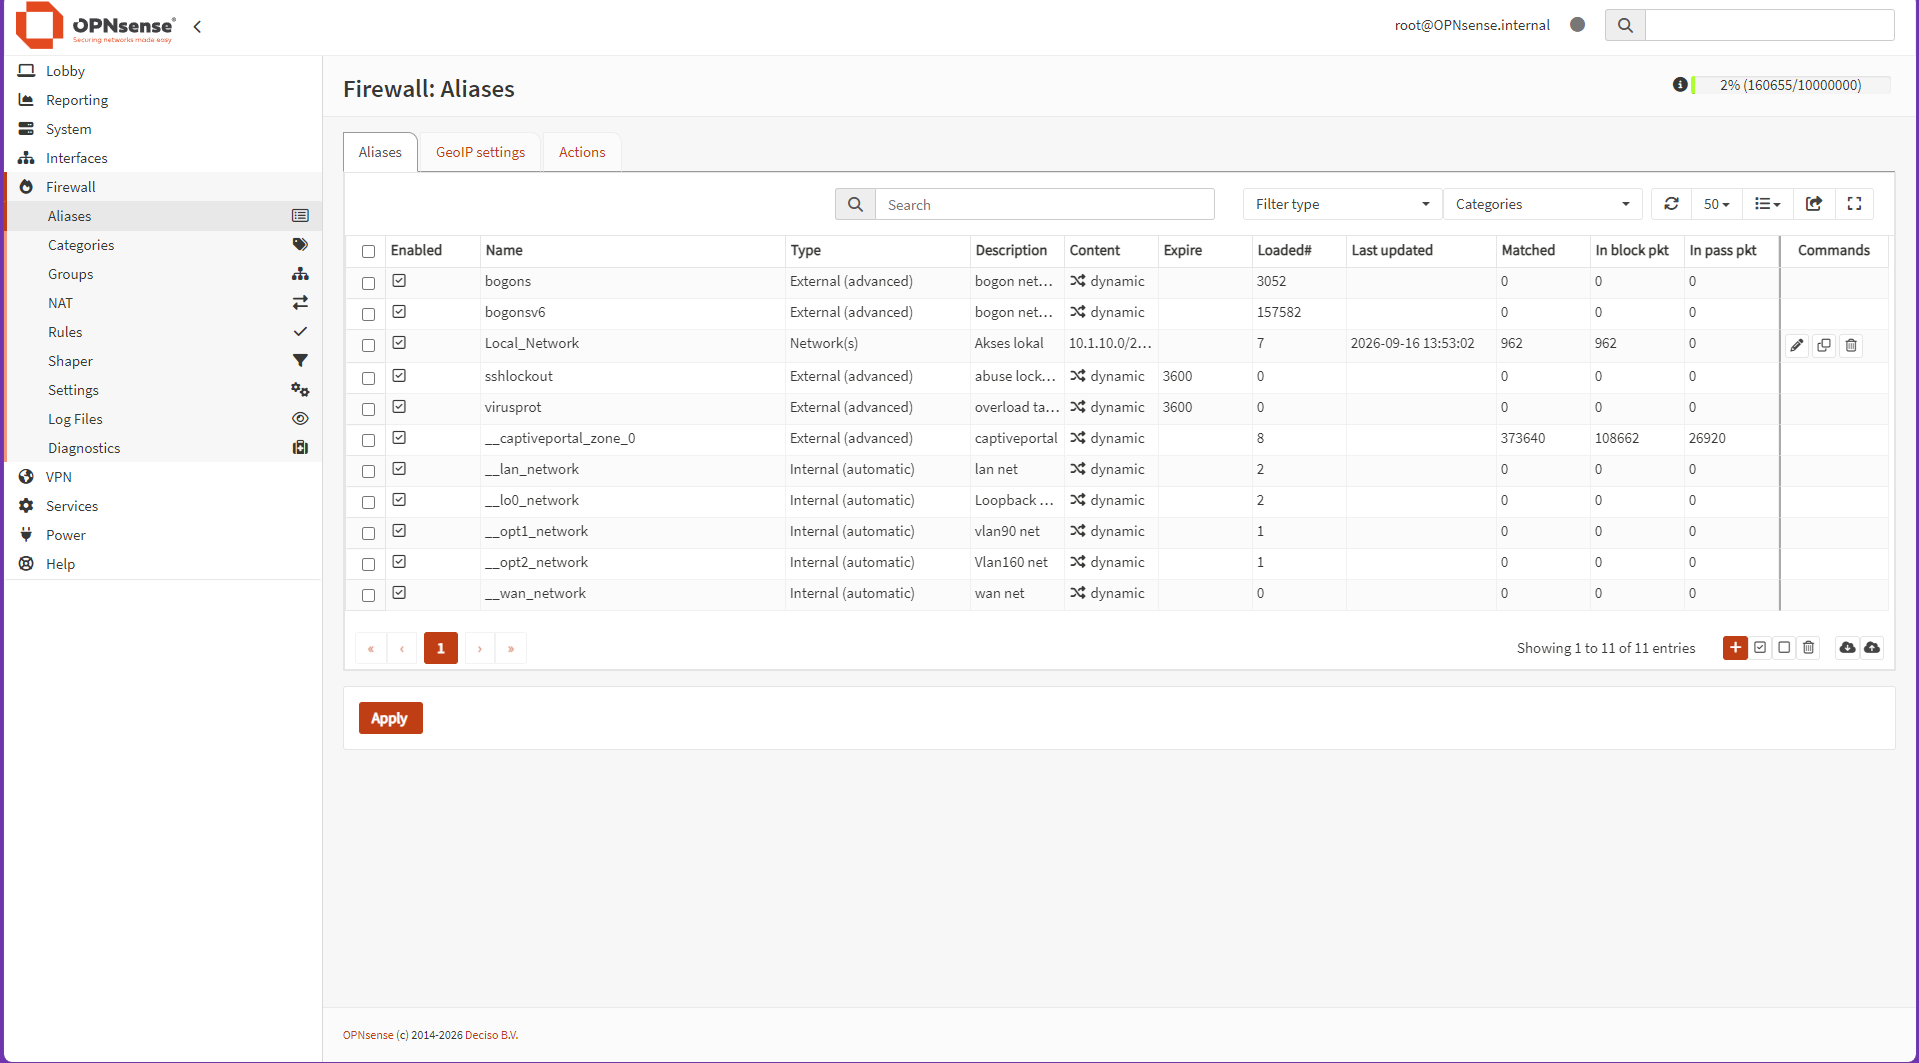
Task: Clone the Local_Network alias
Action: [1824, 345]
